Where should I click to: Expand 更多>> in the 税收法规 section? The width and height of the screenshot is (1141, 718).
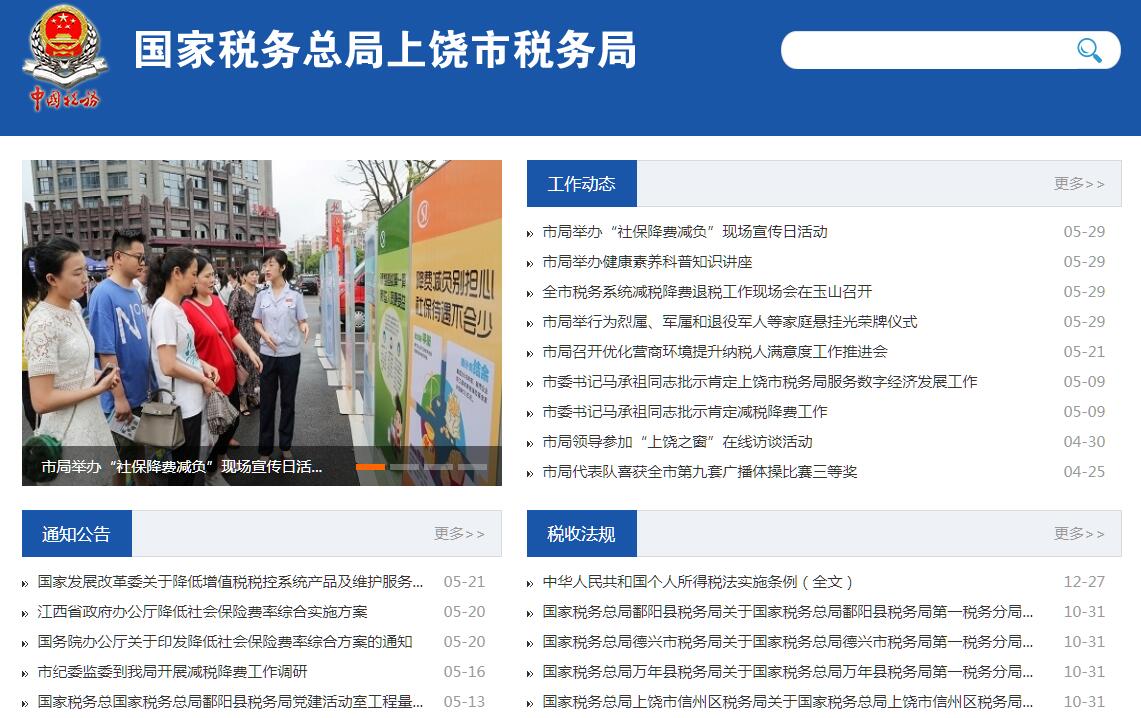[x=1078, y=534]
